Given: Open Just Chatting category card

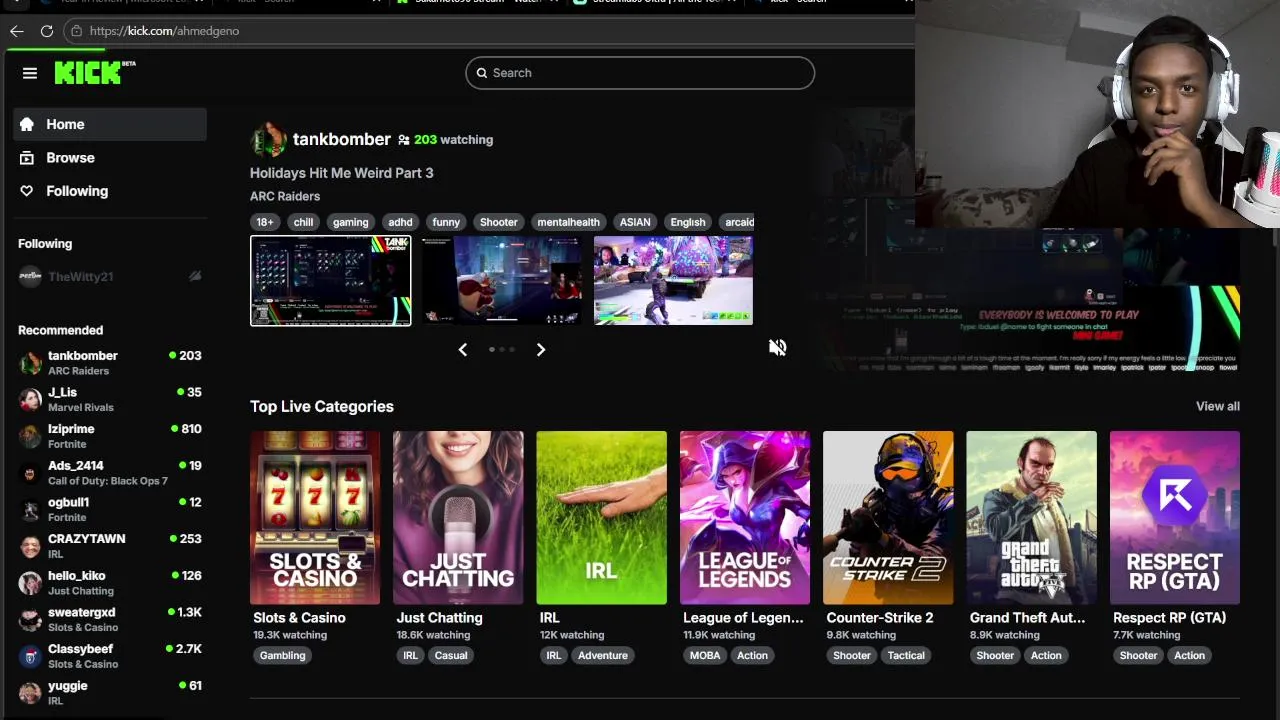Looking at the screenshot, I should [458, 518].
